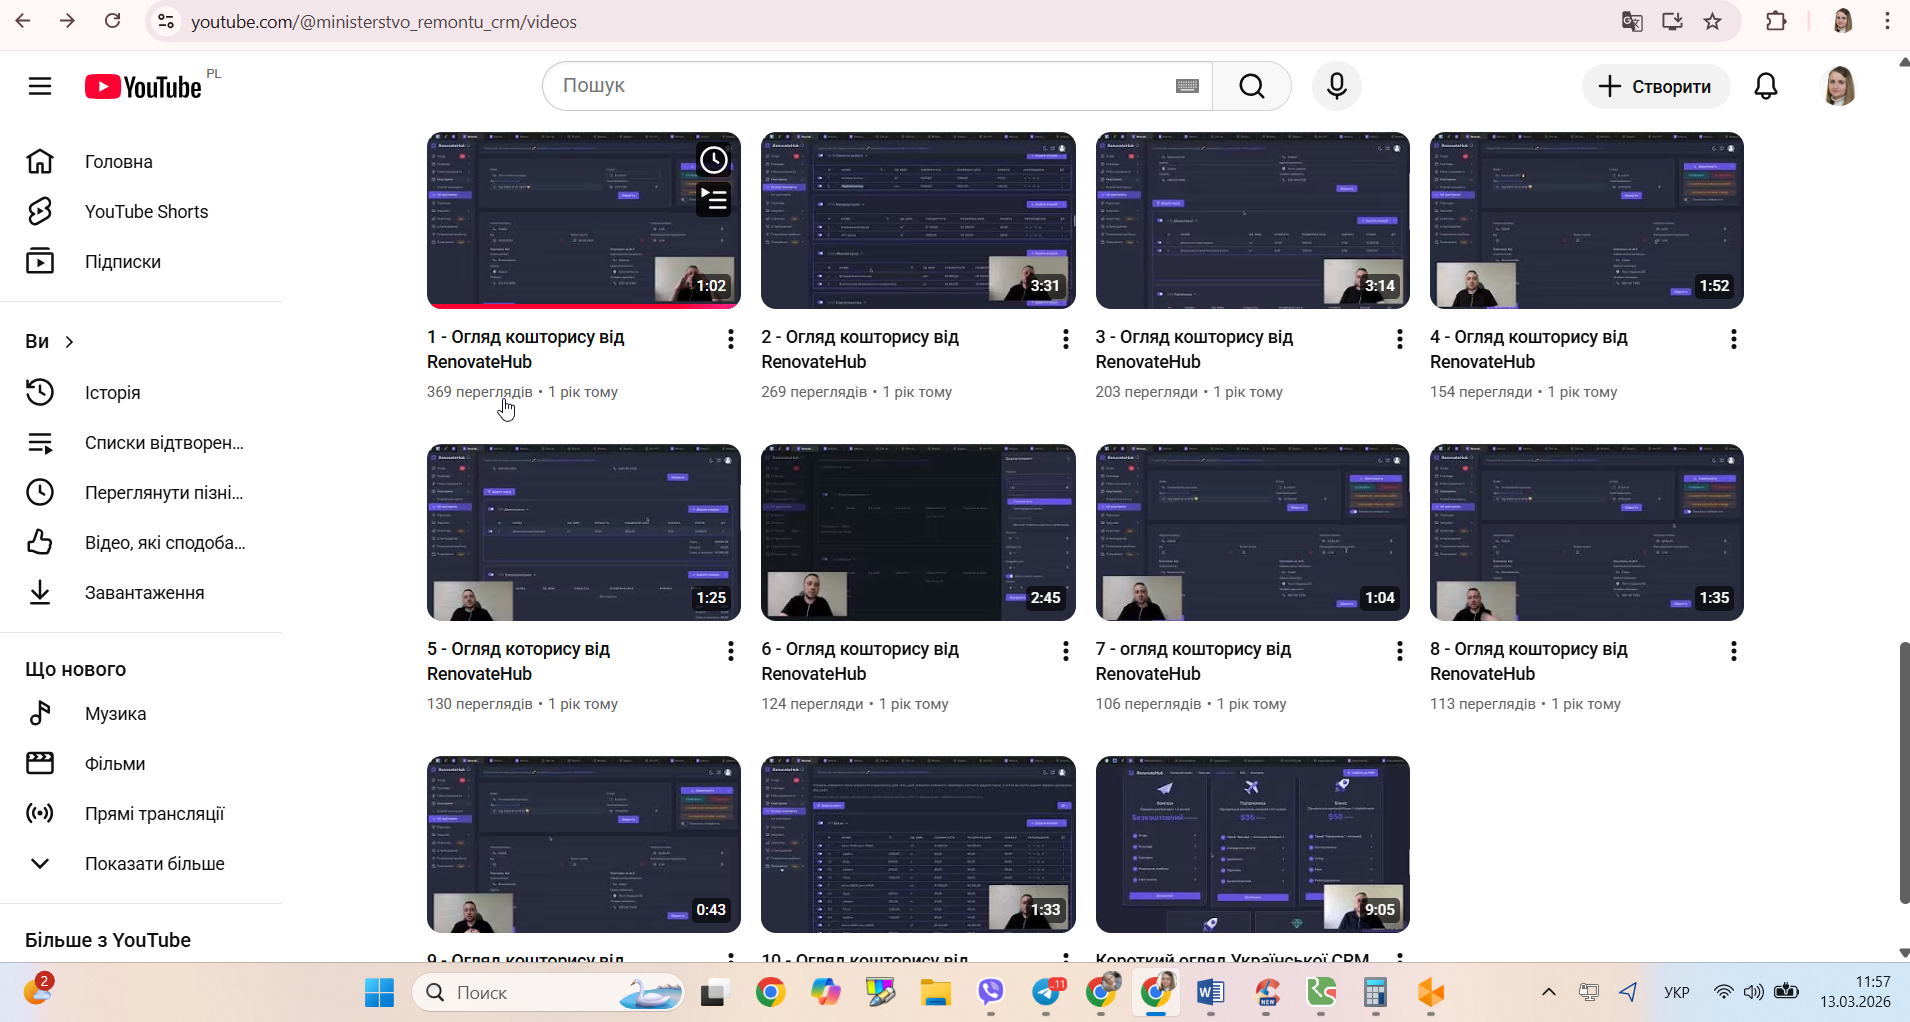Open Word from the taskbar
Image resolution: width=1910 pixels, height=1022 pixels.
(1210, 993)
